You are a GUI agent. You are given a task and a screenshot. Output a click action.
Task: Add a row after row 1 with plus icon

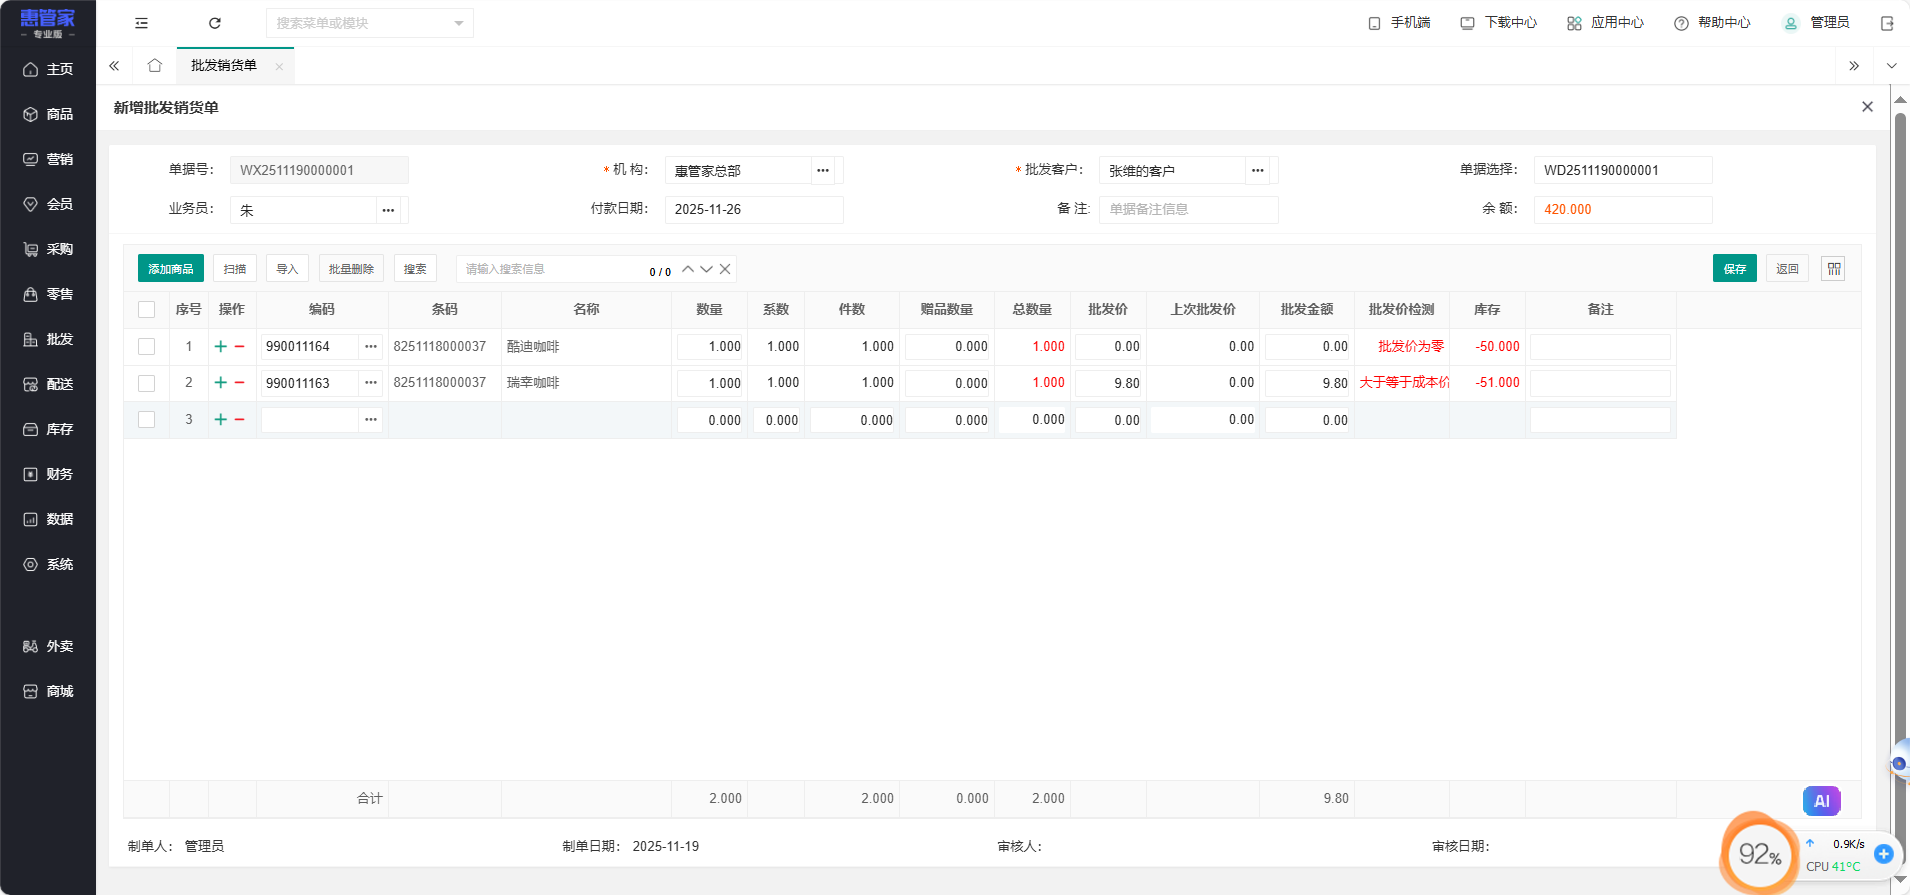221,346
